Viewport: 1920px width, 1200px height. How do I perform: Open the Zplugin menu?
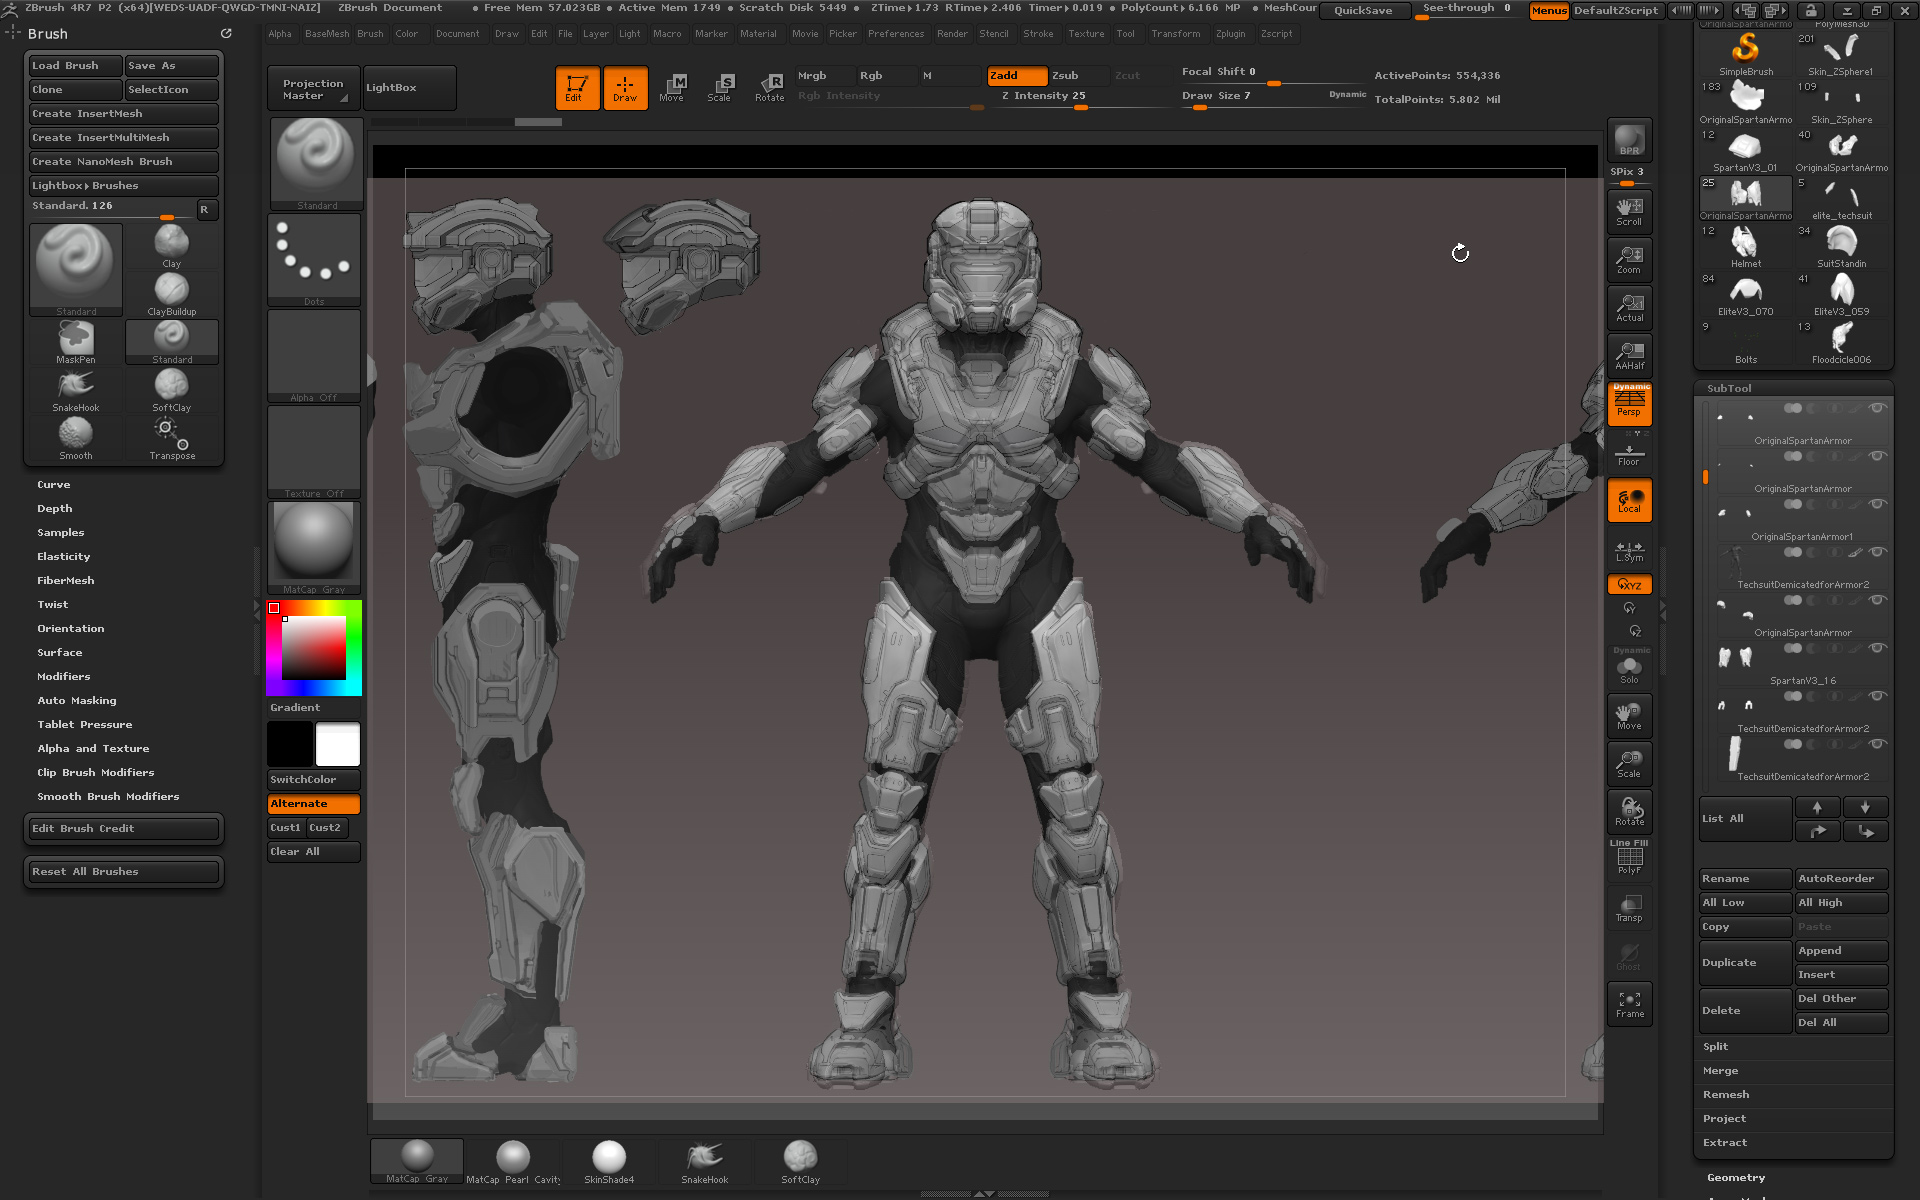pos(1231,34)
